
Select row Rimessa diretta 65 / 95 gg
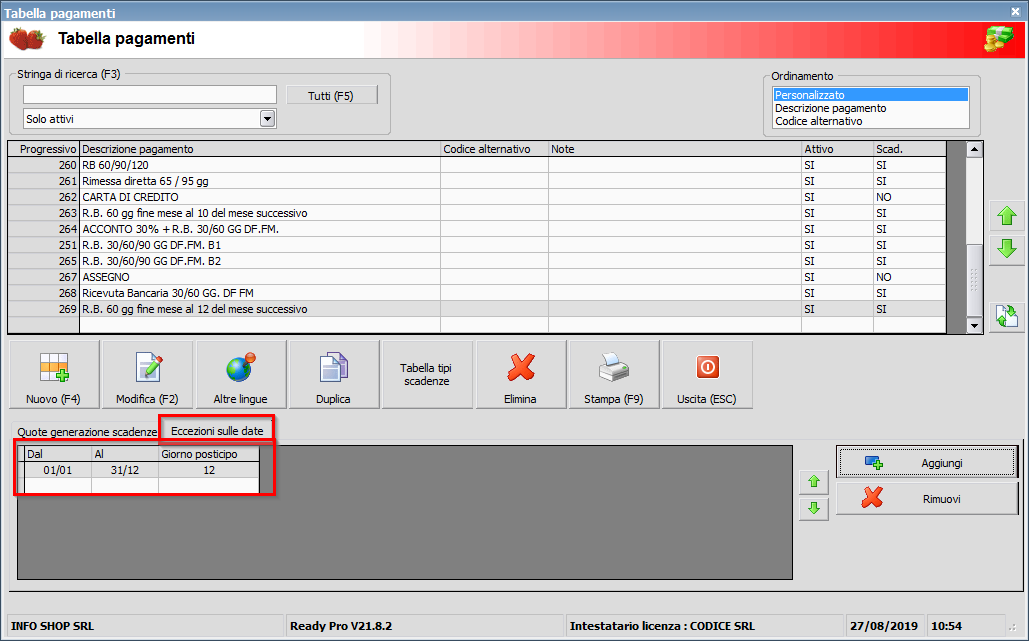click(477, 181)
